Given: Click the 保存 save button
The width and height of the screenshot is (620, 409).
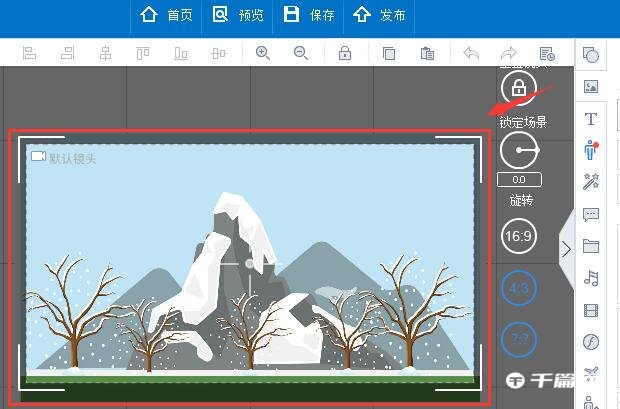Looking at the screenshot, I should pyautogui.click(x=308, y=15).
